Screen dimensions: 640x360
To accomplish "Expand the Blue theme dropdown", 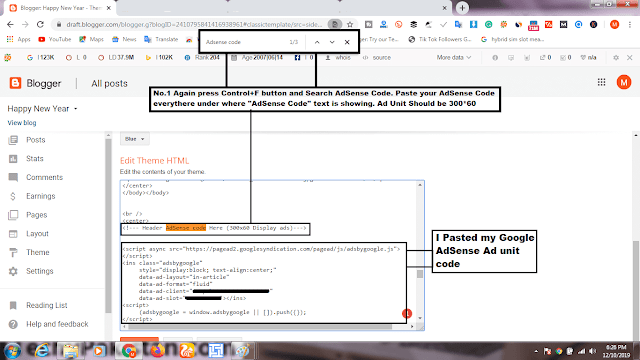I will click(135, 139).
